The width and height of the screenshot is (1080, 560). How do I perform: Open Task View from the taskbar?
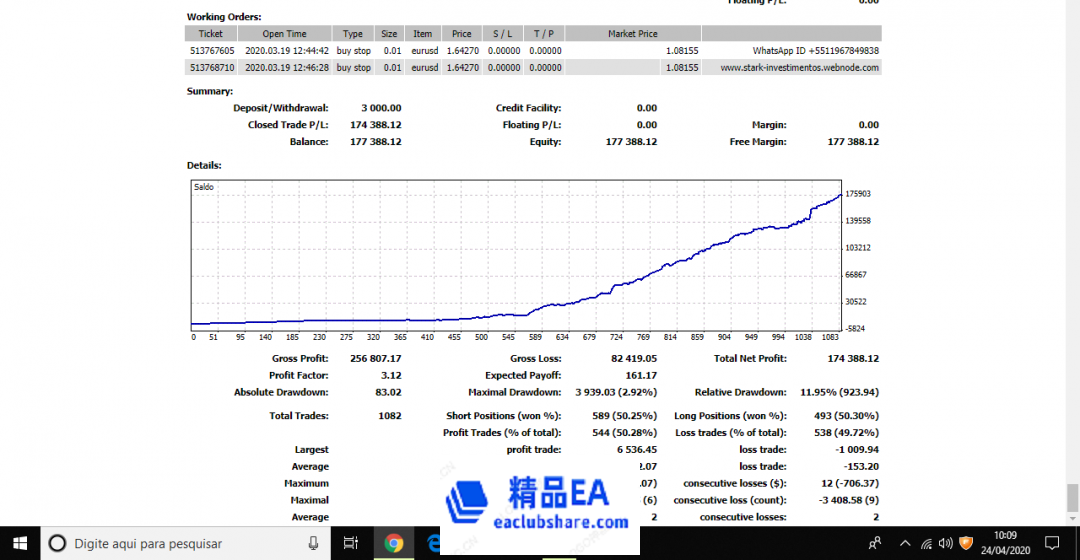pyautogui.click(x=350, y=543)
